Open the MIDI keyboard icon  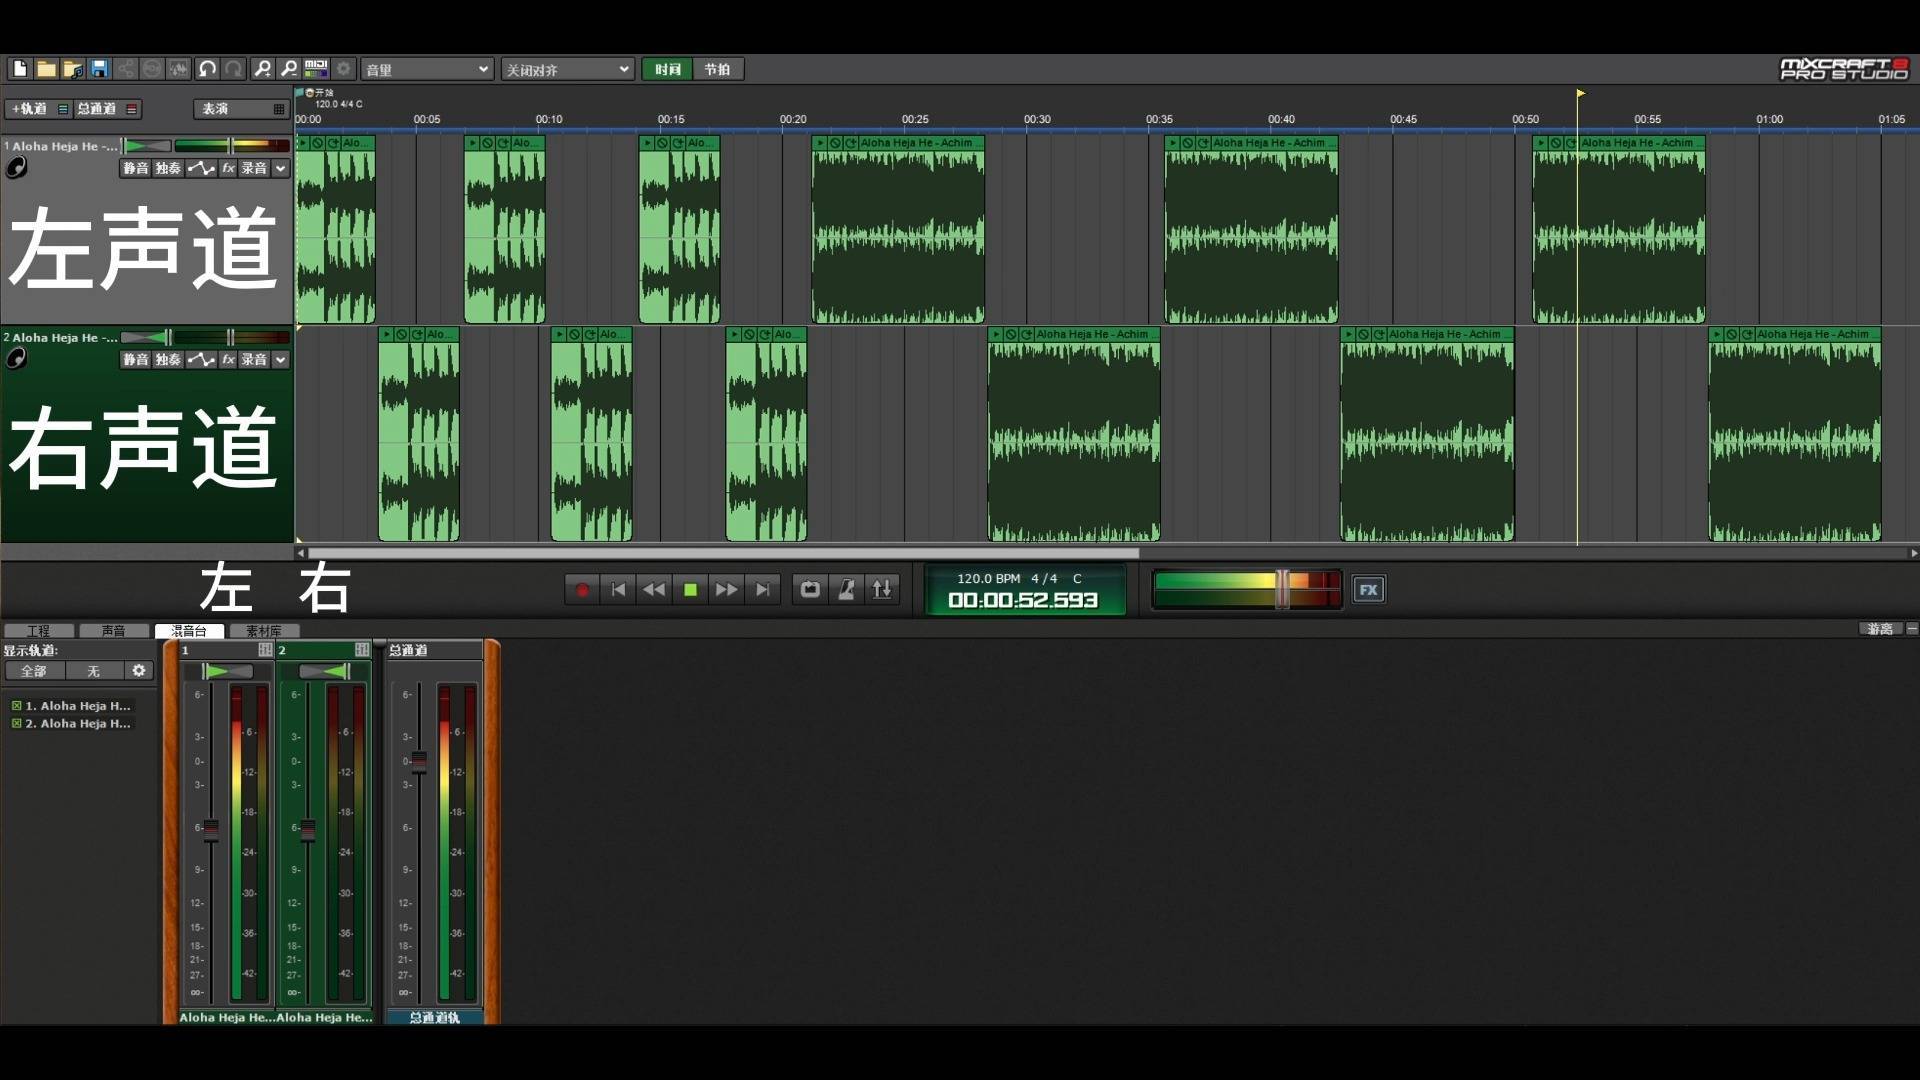[x=316, y=69]
